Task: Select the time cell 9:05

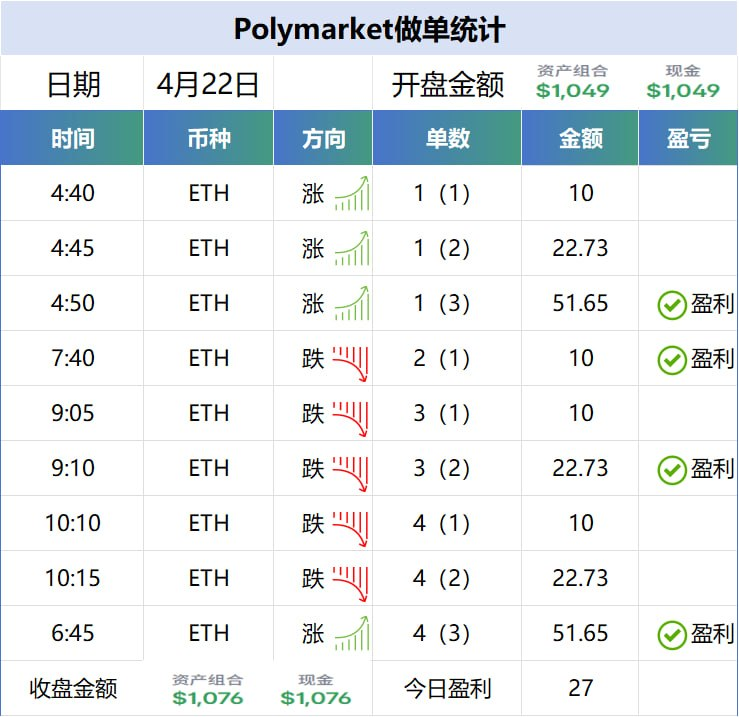Action: pos(73,413)
